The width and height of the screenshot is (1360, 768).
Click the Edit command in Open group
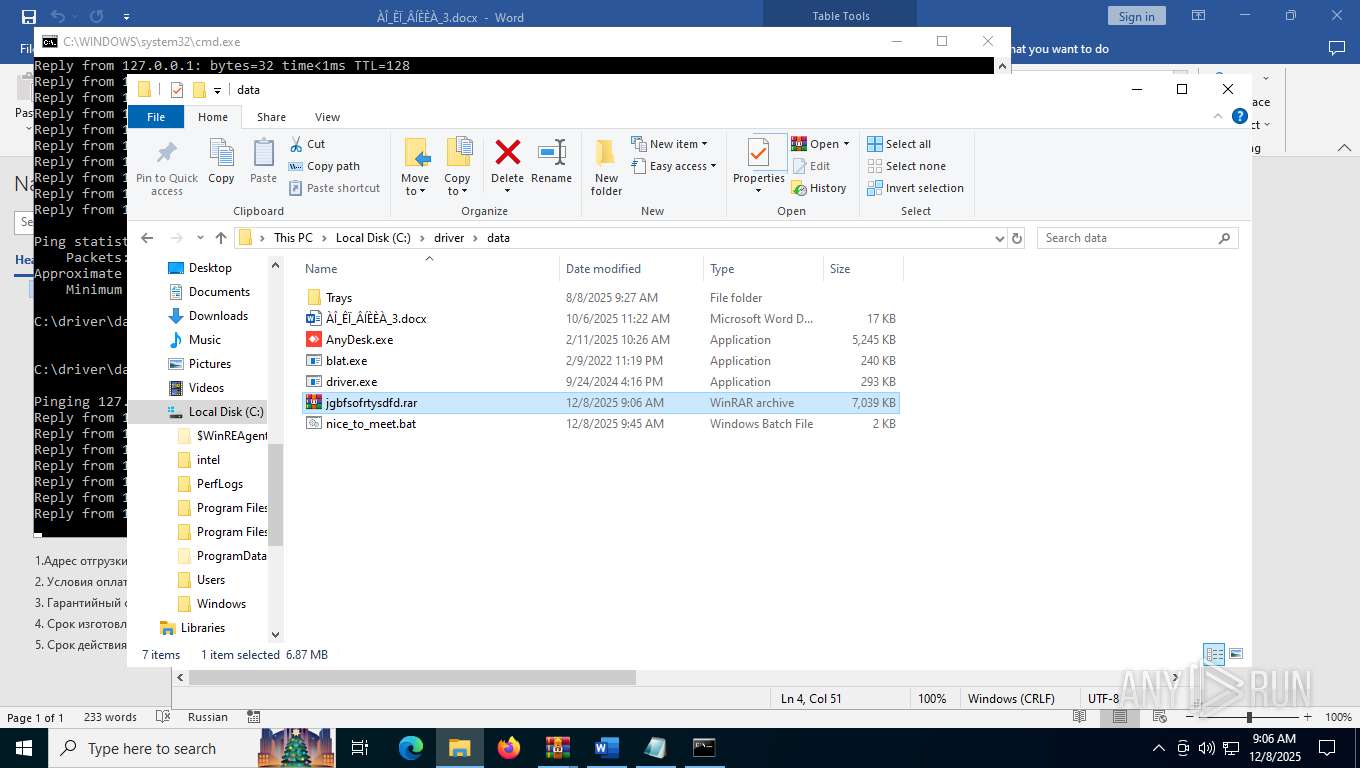[811, 166]
